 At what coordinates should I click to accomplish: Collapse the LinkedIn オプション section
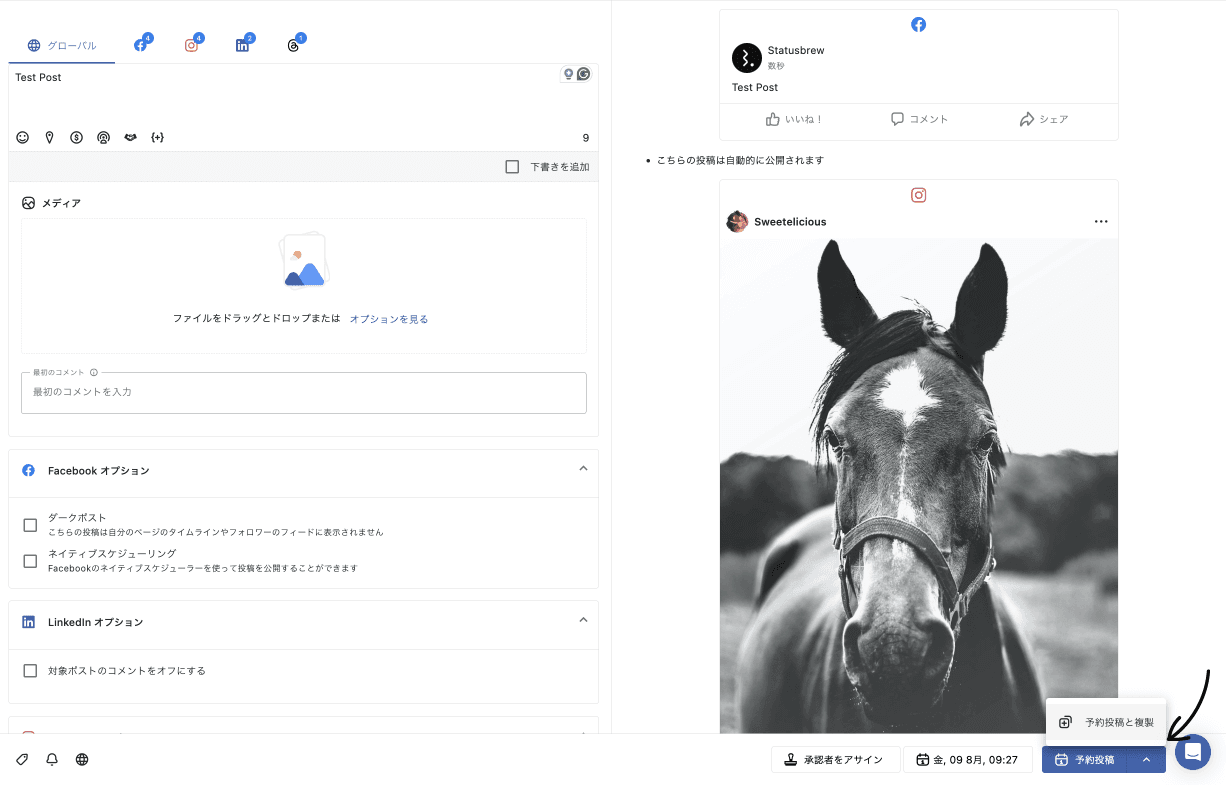click(583, 621)
